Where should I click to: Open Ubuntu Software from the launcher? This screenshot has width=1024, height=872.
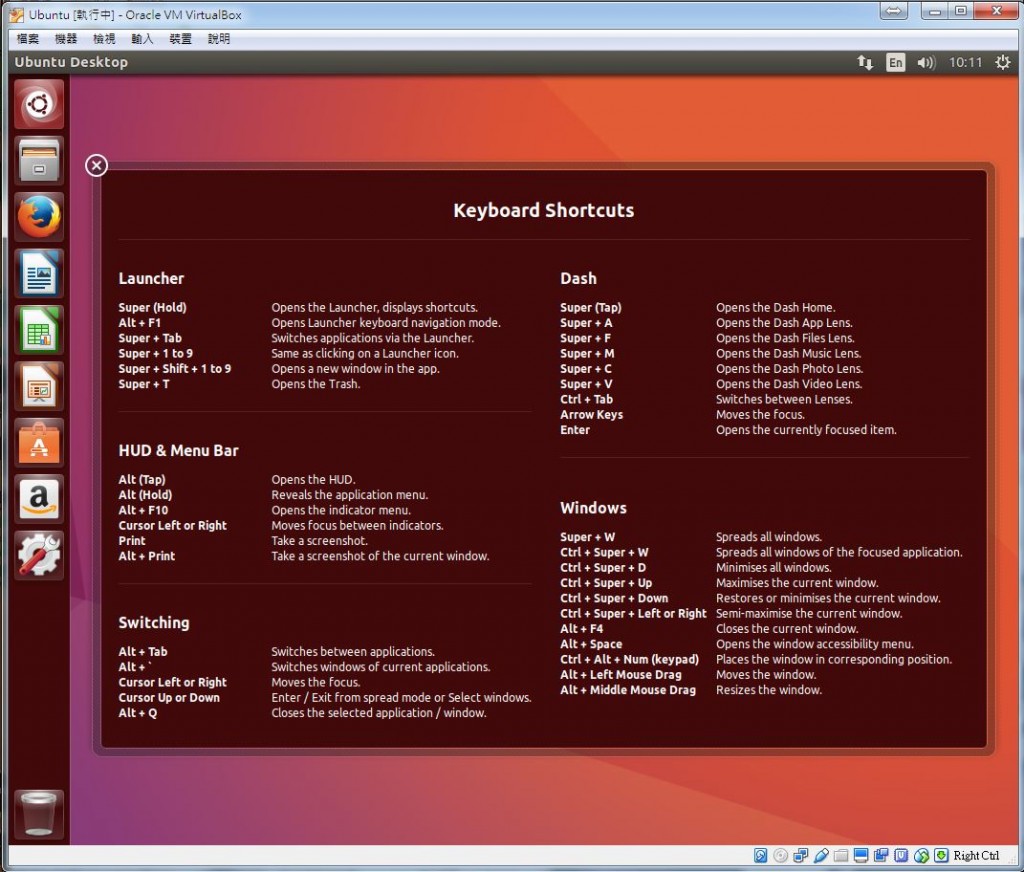[39, 442]
